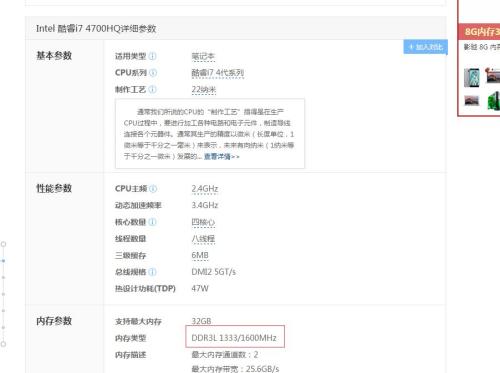Click the 动态加速频率 label
Viewport: 500px width, 373px height.
(x=138, y=205)
